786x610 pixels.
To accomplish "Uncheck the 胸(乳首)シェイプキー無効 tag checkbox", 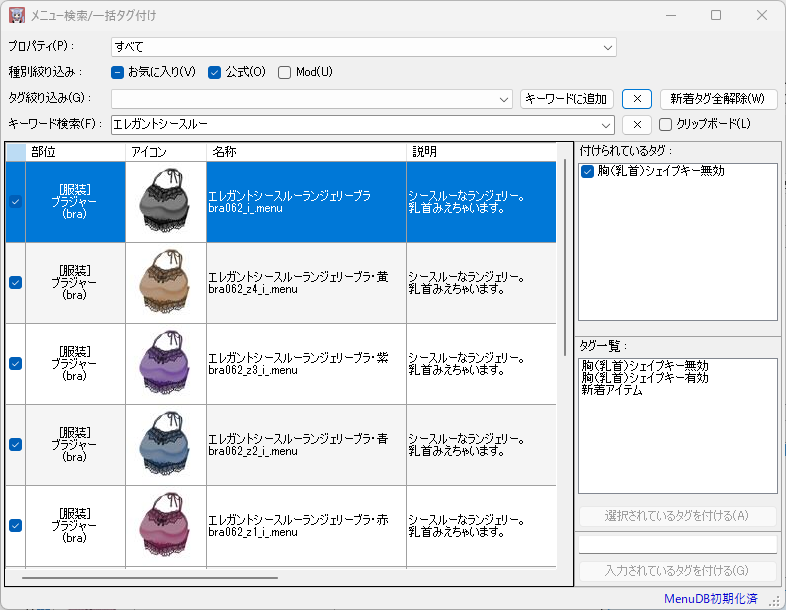I will pyautogui.click(x=588, y=171).
